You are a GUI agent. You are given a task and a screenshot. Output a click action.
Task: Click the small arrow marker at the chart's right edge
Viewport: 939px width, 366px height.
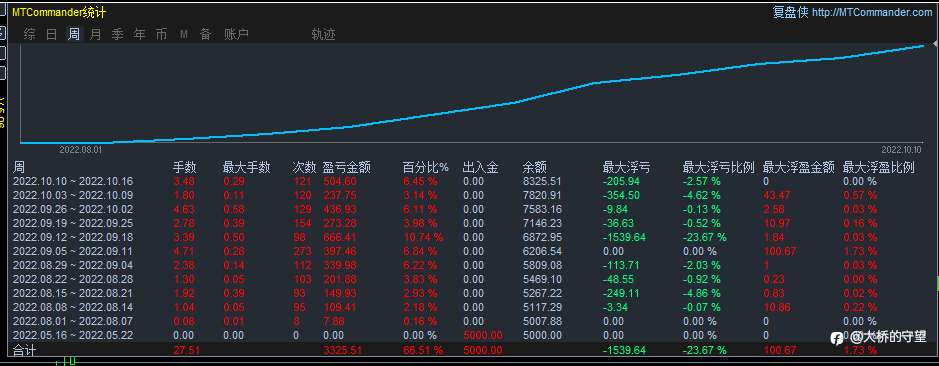point(935,44)
